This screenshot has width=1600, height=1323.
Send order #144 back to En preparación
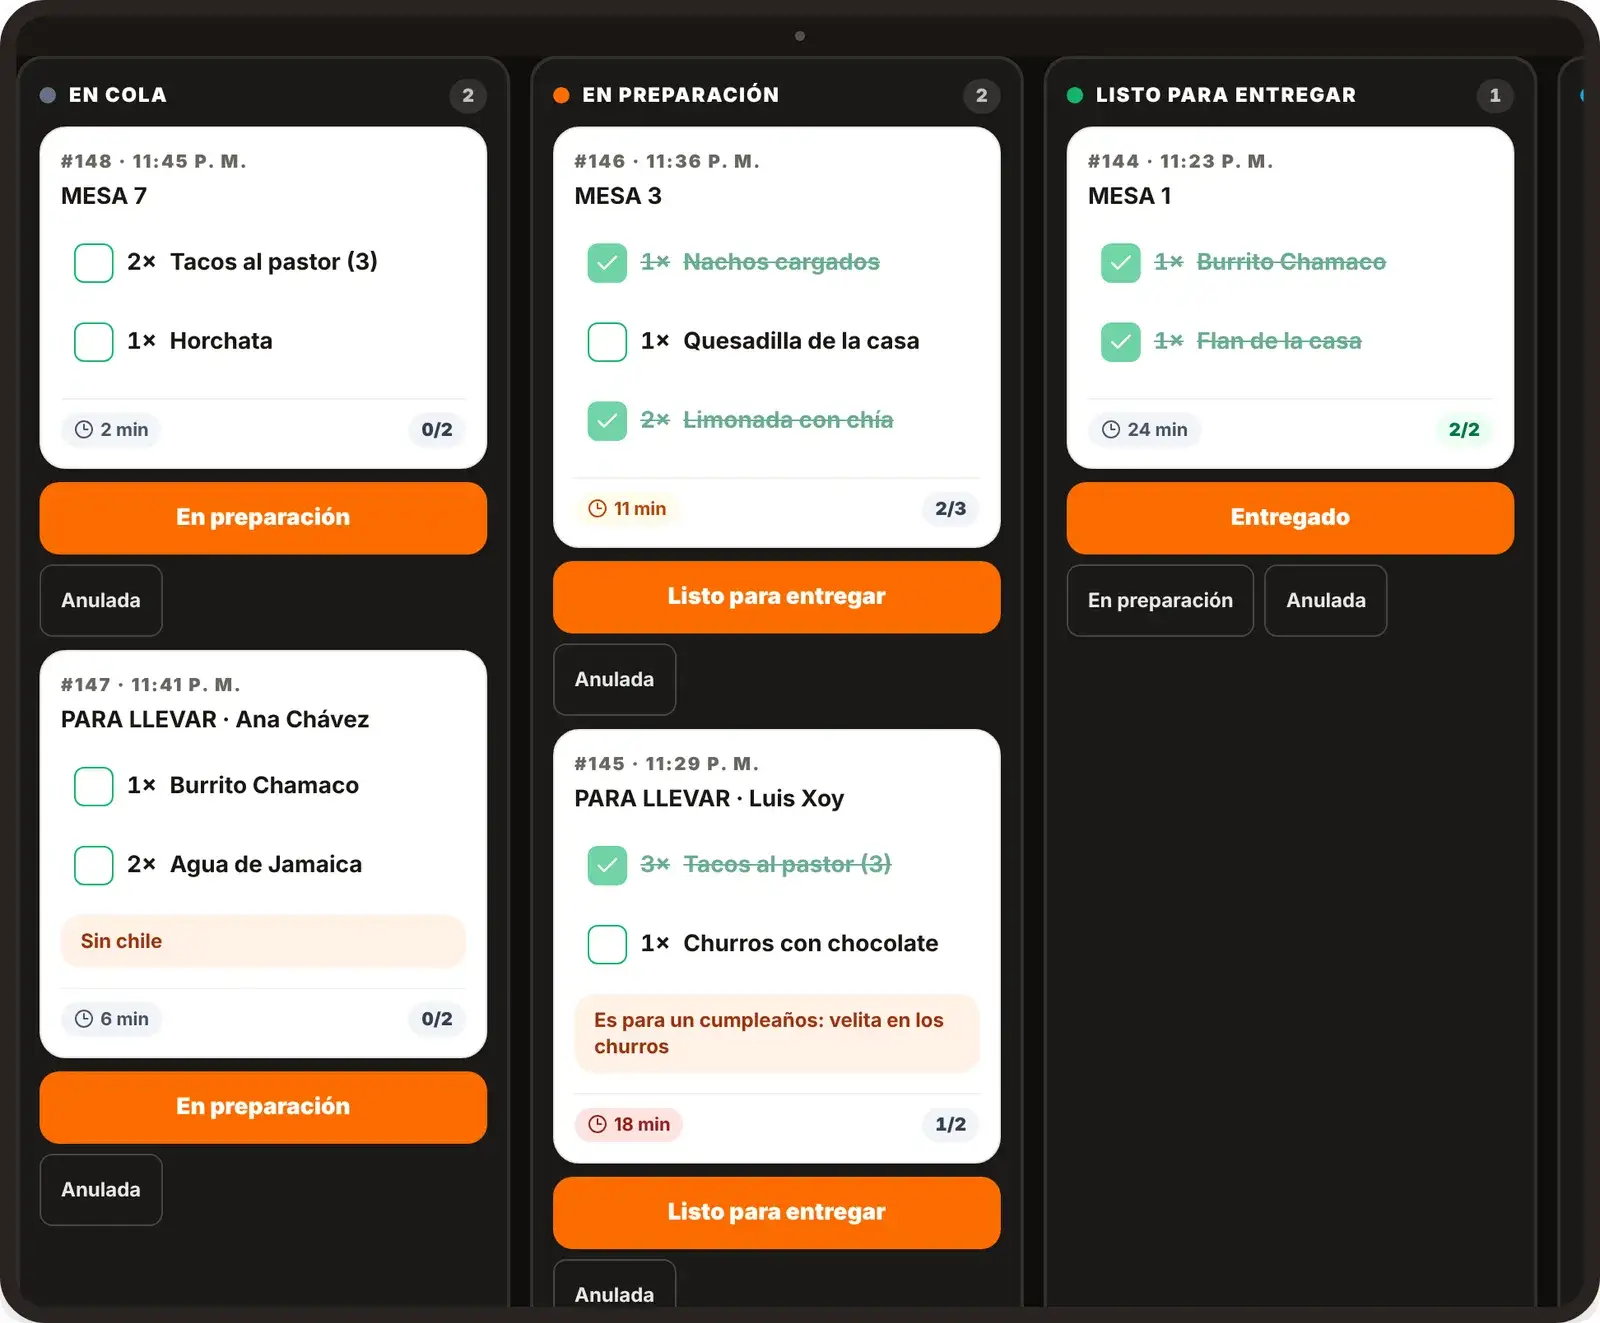coord(1160,600)
